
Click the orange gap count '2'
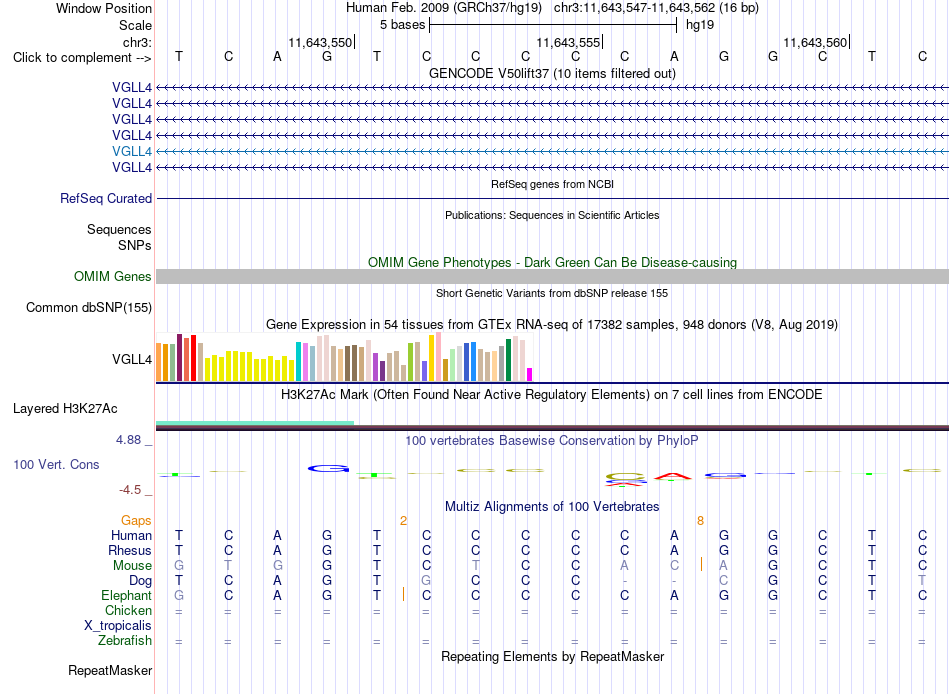tap(404, 521)
